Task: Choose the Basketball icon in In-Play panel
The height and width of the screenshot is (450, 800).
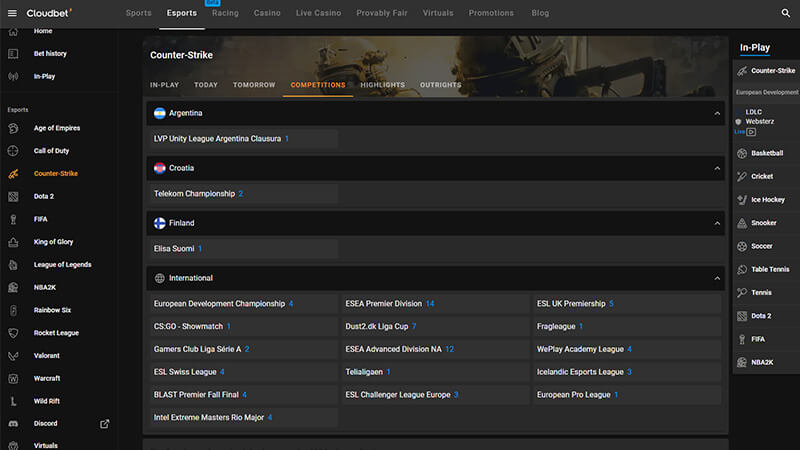Action: point(742,154)
